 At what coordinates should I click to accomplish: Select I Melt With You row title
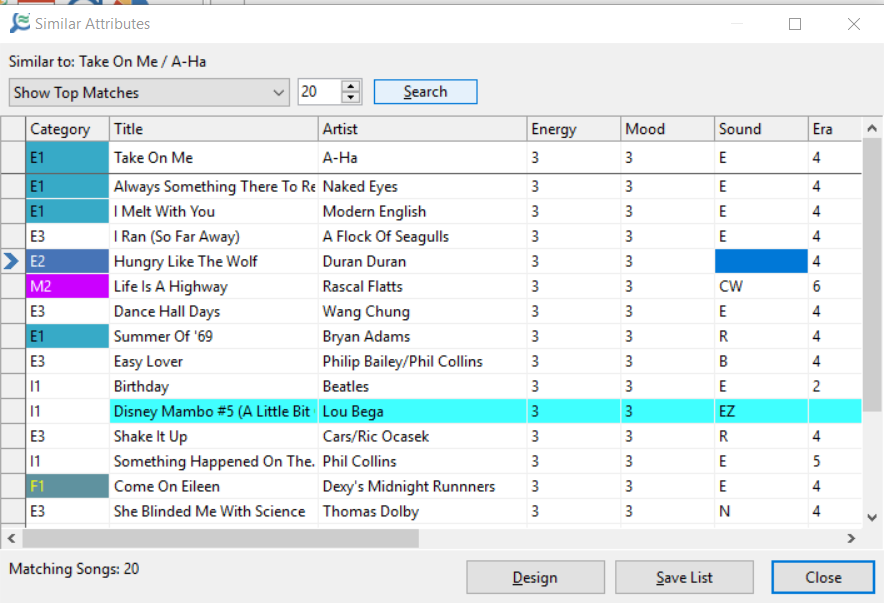pyautogui.click(x=214, y=211)
